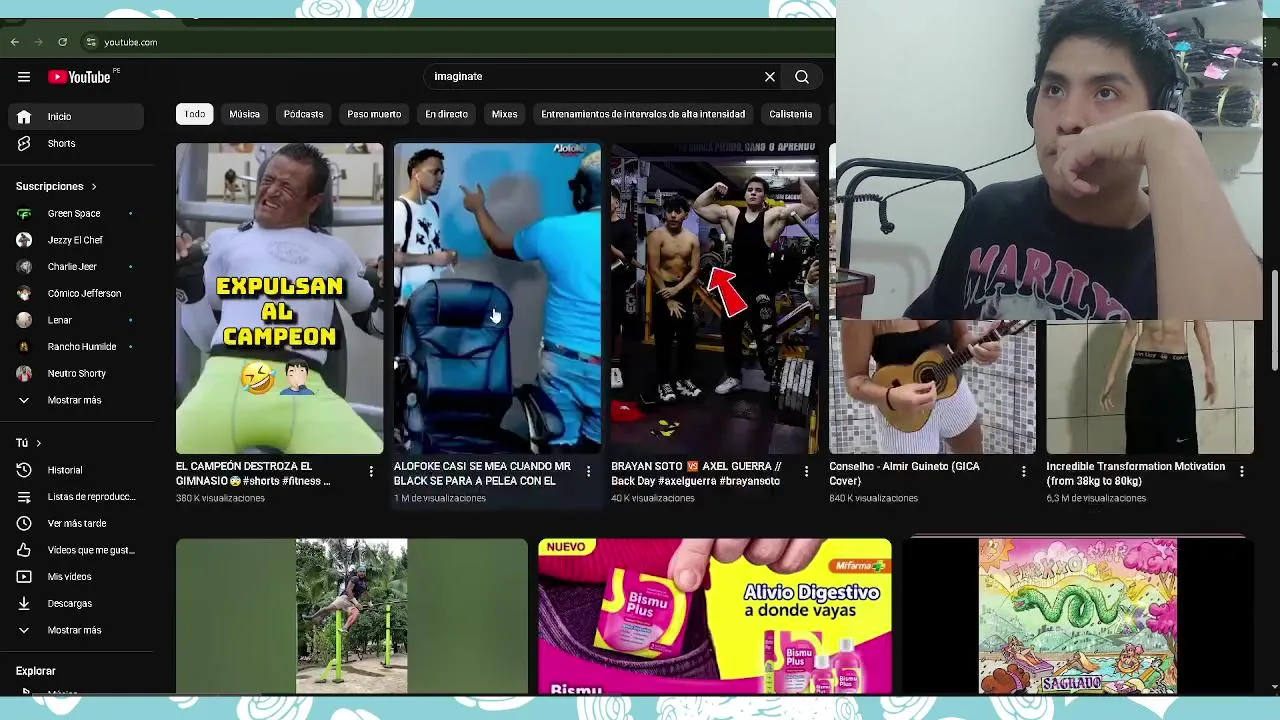Open title Incredible Transformation Motivation
Image resolution: width=1280 pixels, height=720 pixels.
(x=1135, y=474)
